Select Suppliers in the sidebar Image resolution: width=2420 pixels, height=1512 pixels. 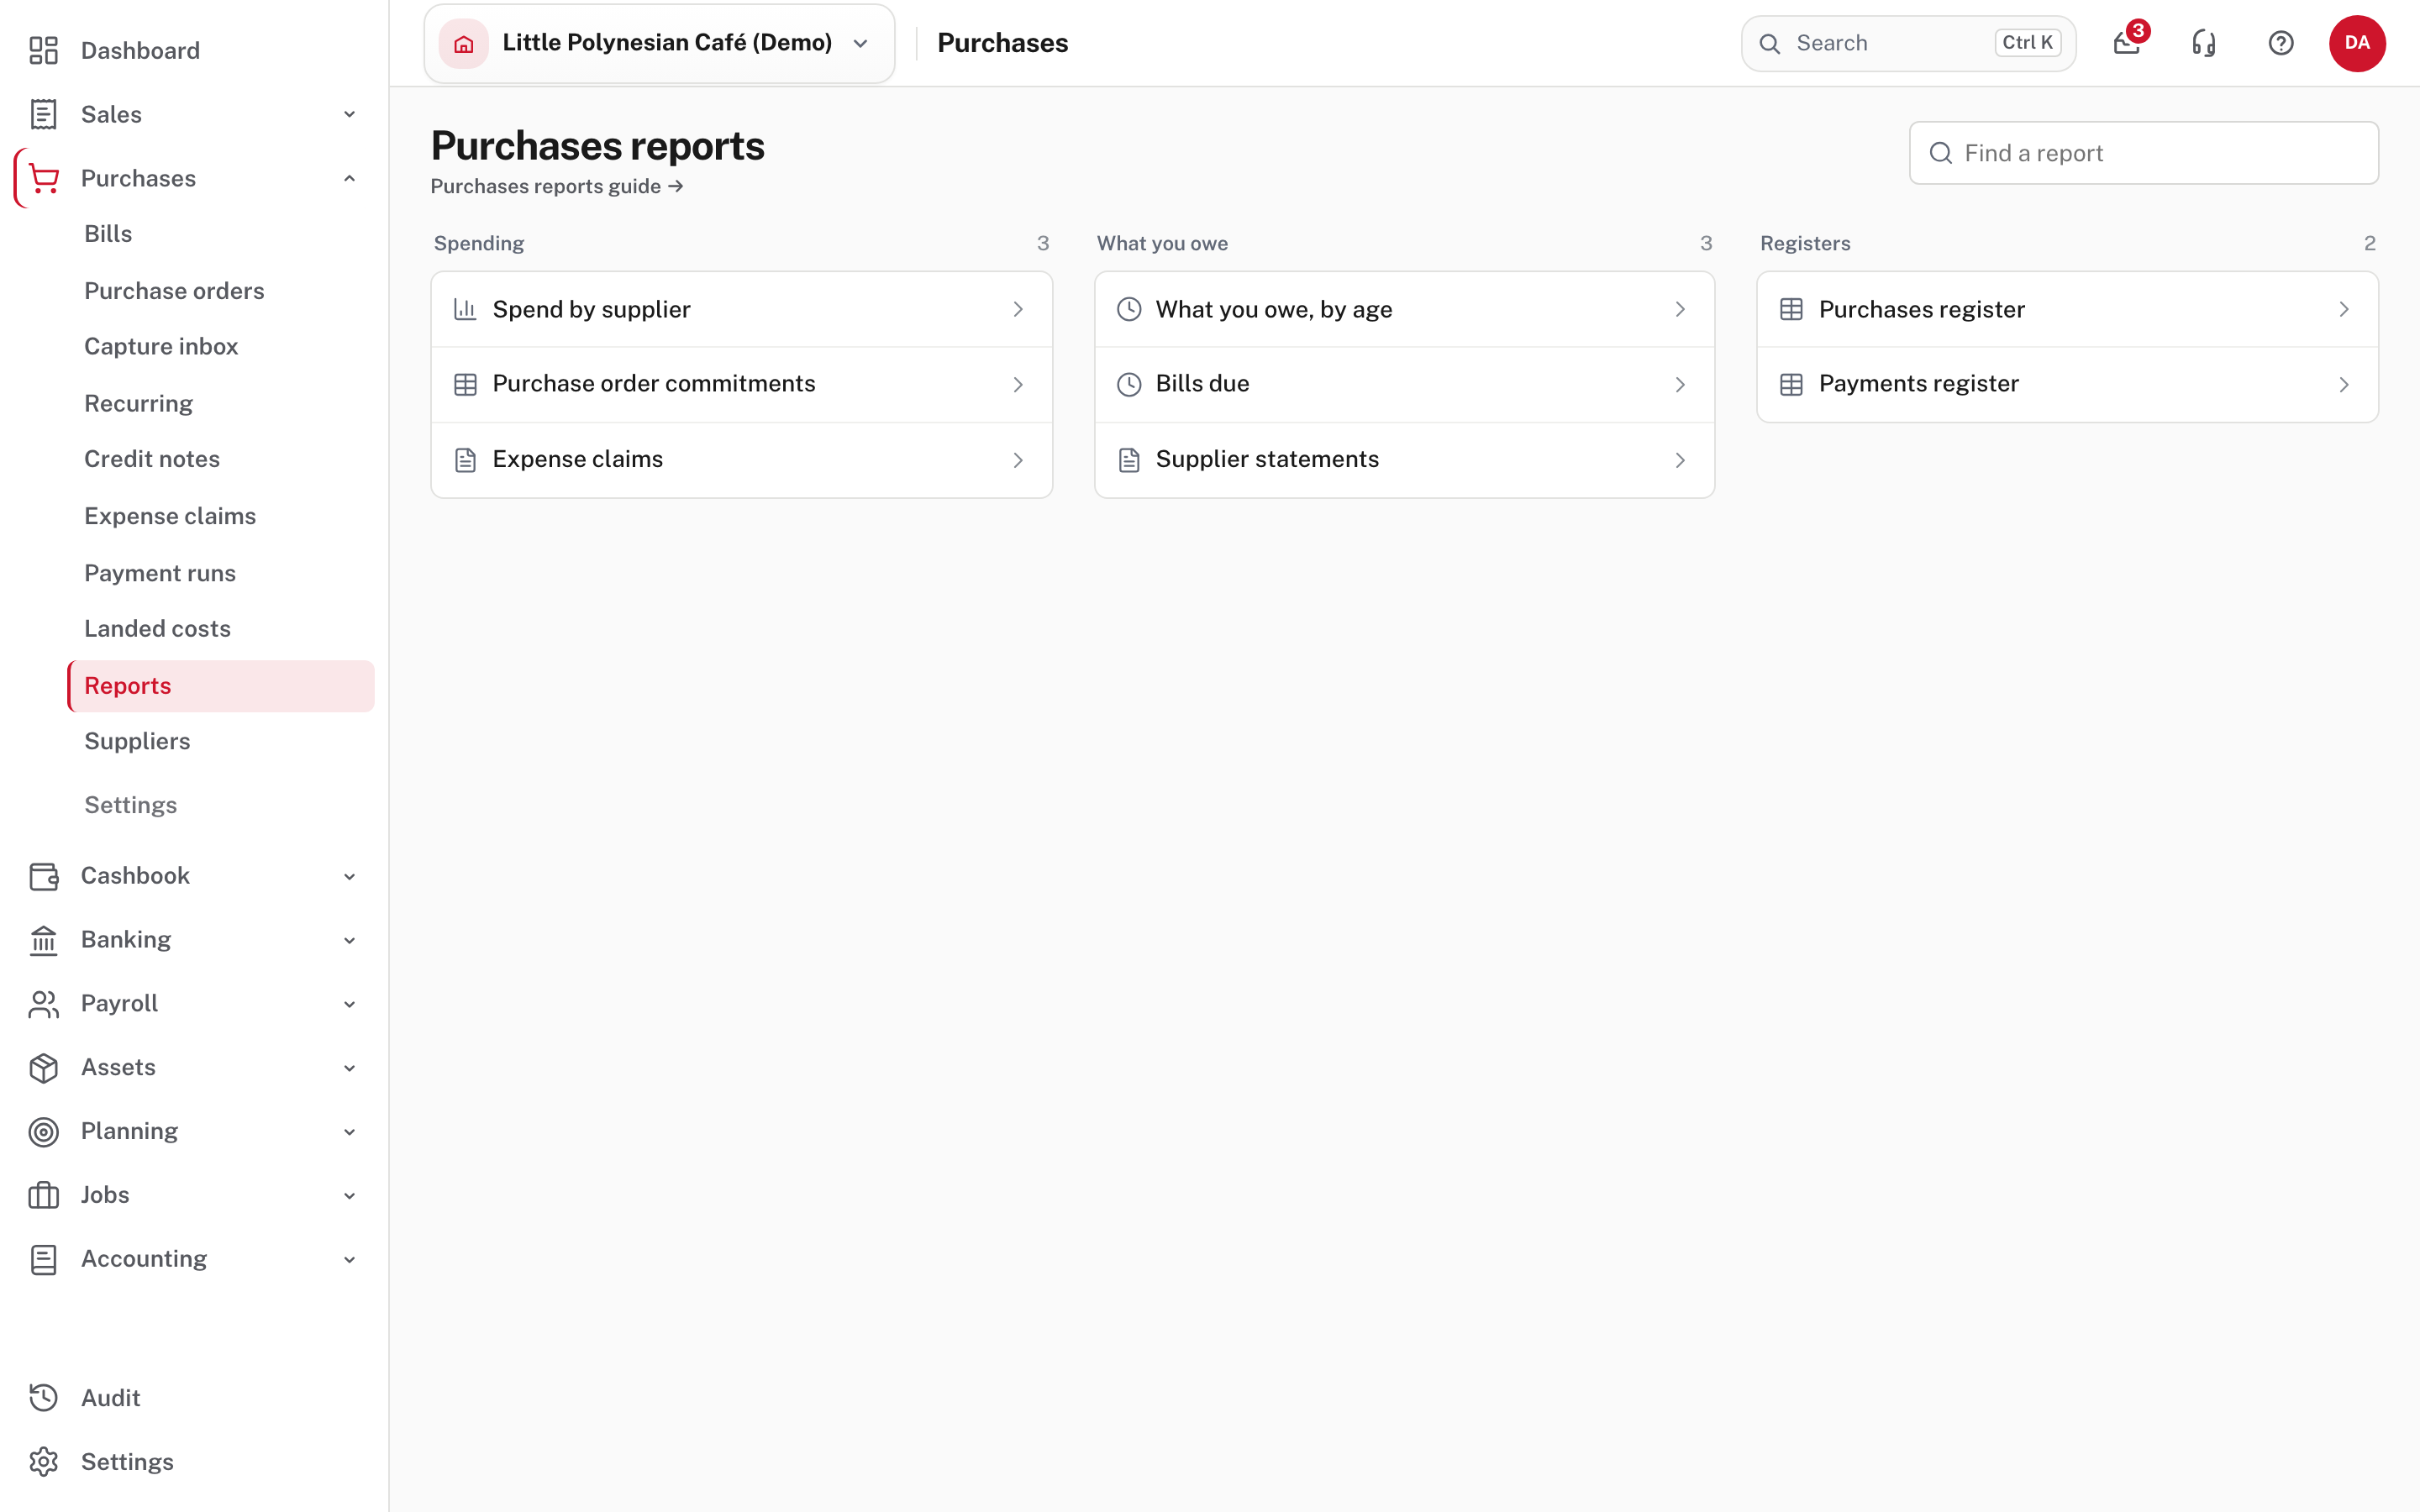coord(137,741)
